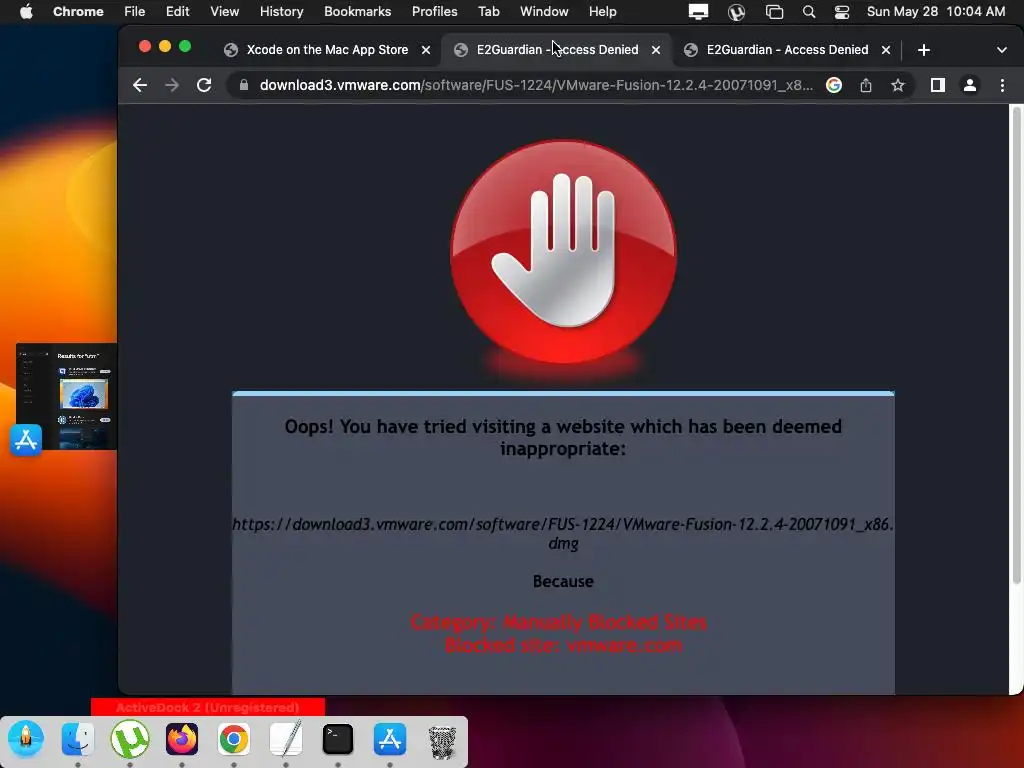Open TextEdit pen icon in dock
This screenshot has height=768, width=1024.
click(286, 740)
